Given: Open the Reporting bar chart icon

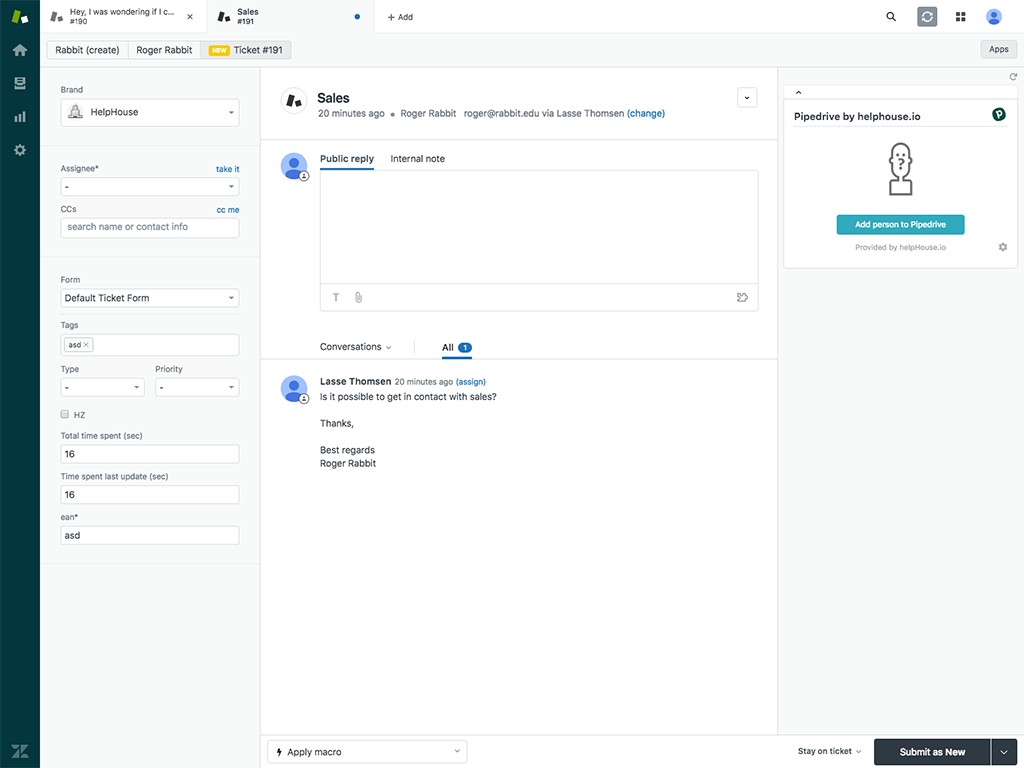Looking at the screenshot, I should 20,117.
